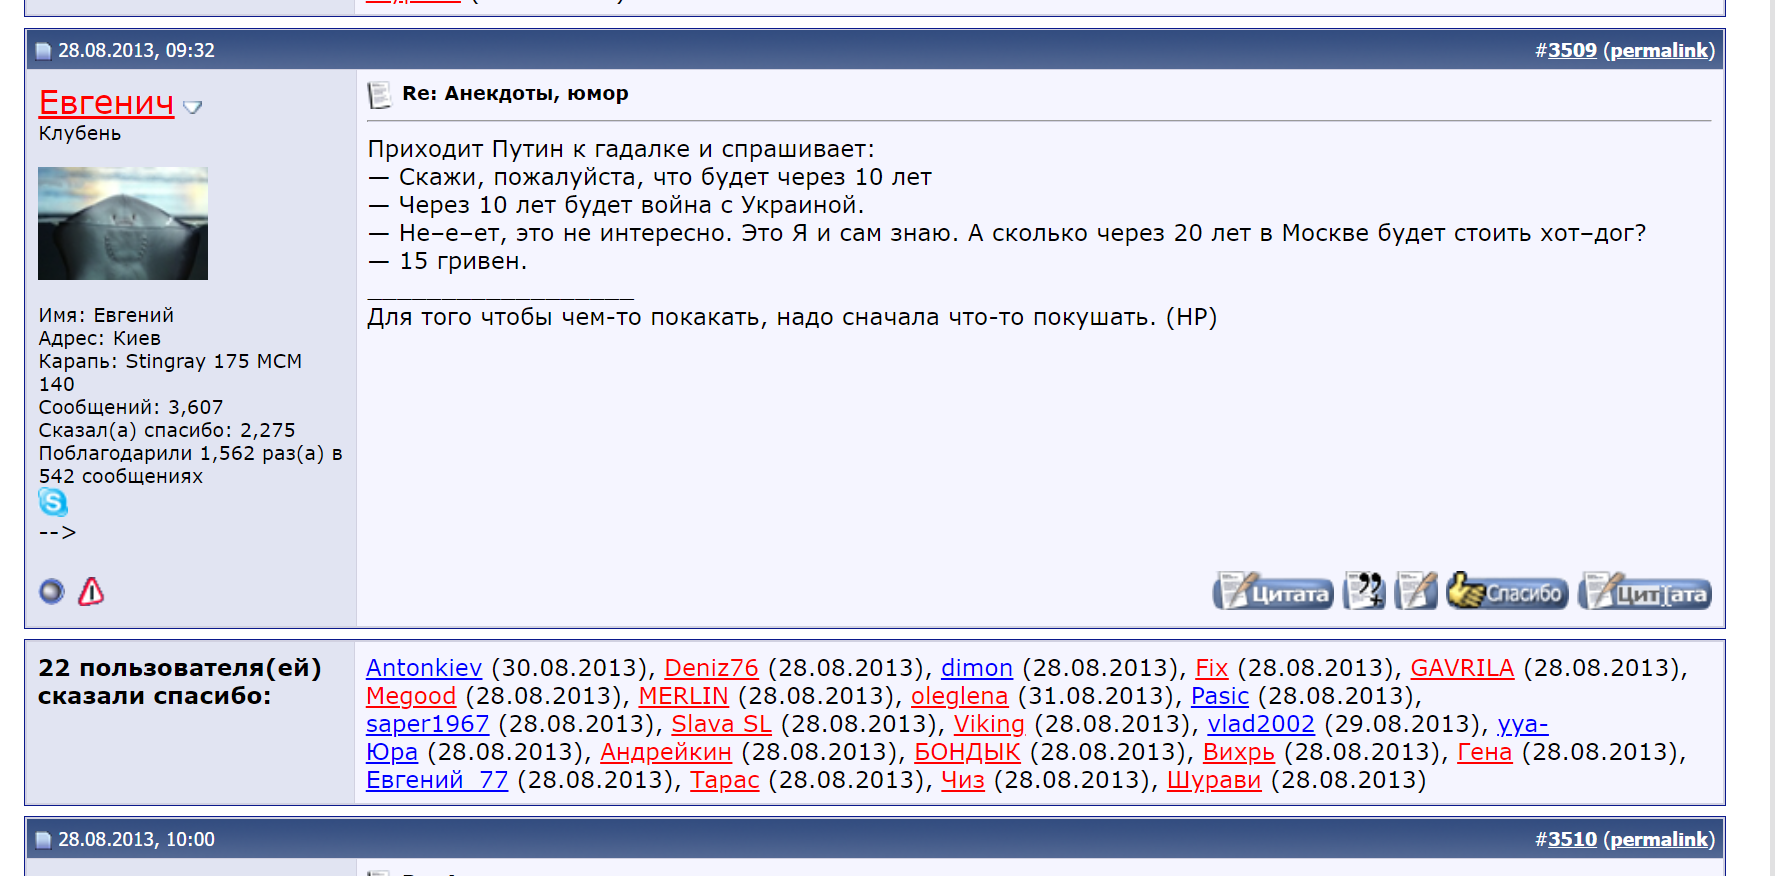Click the multi-quote icon with quotation marks
Screen dimensions: 1775x876
pyautogui.click(x=1364, y=591)
